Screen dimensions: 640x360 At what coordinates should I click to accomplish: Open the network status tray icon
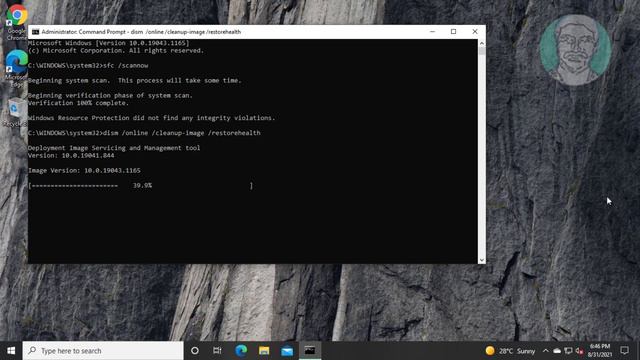click(568, 351)
